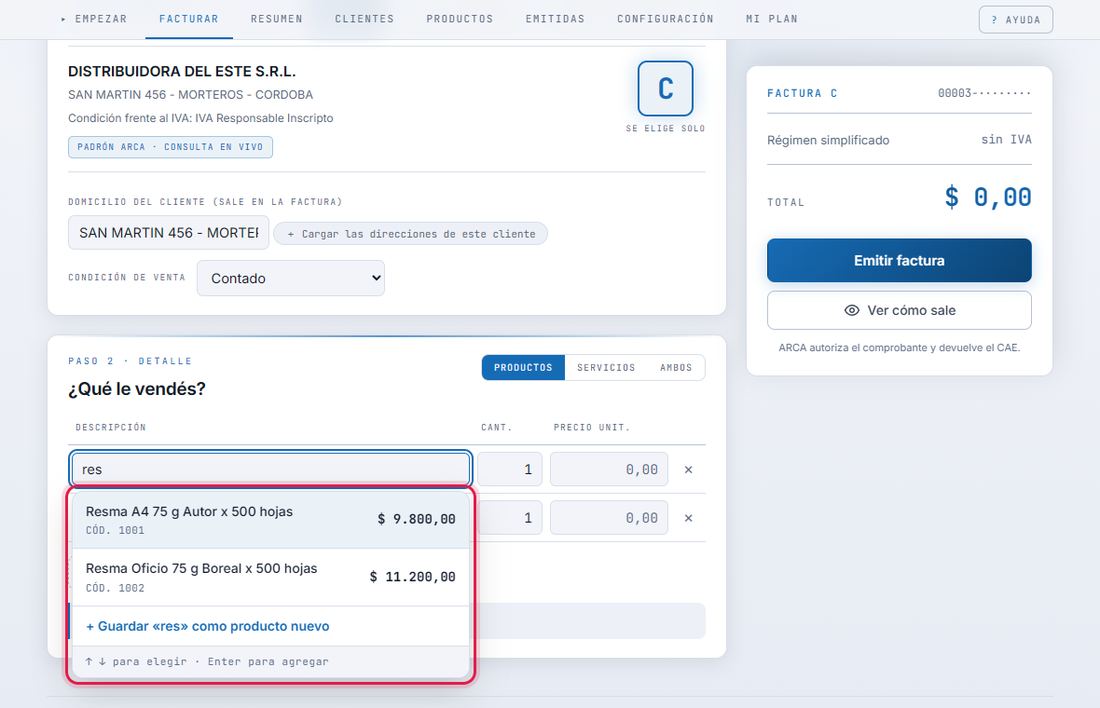
Task: Click the invoice number 00003
Action: click(984, 93)
